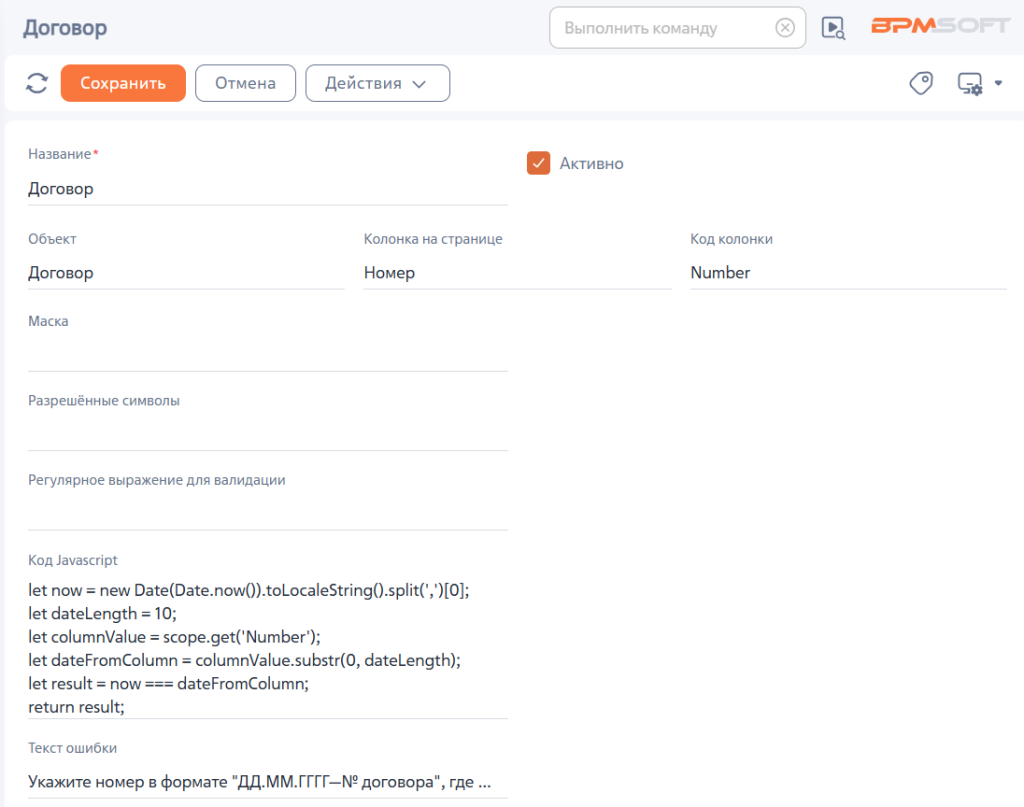Click into the empty Маска field

(268, 355)
